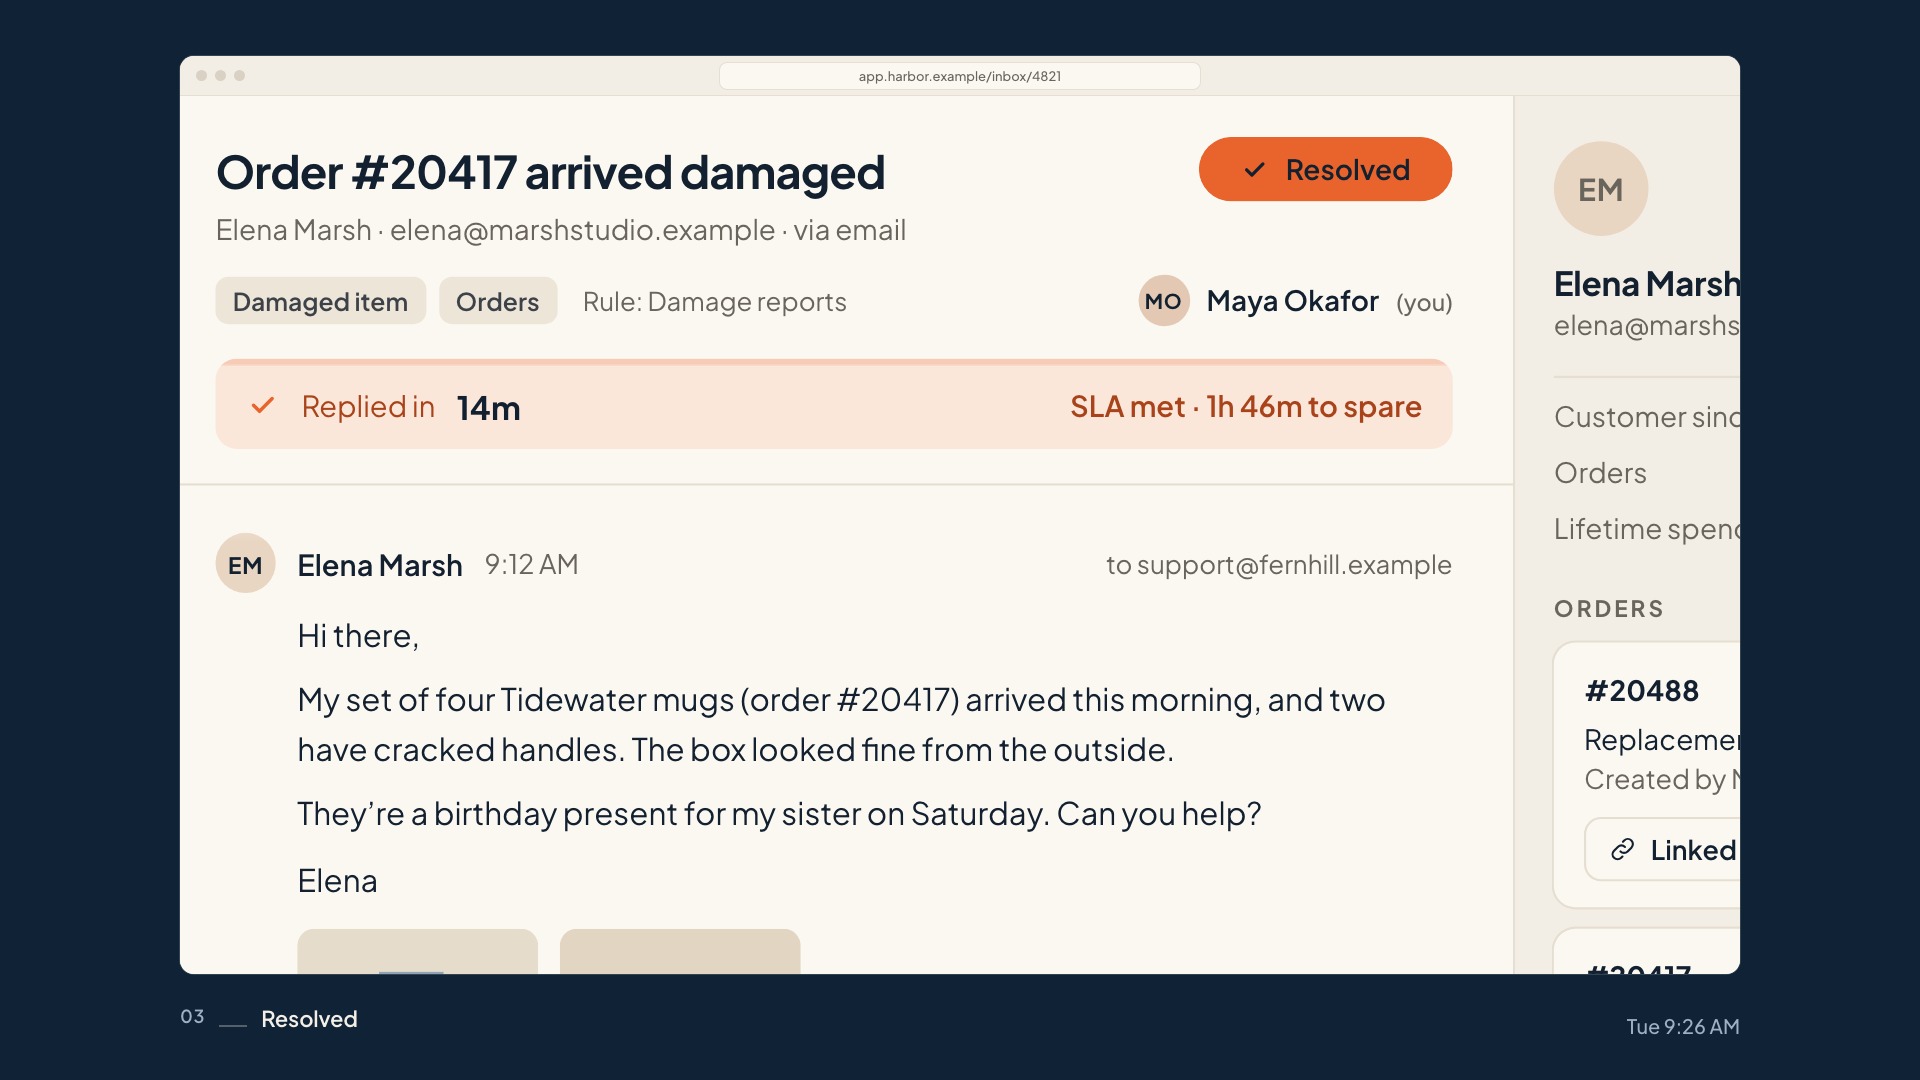
Task: Click the Resolved status button
Action: tap(1325, 169)
